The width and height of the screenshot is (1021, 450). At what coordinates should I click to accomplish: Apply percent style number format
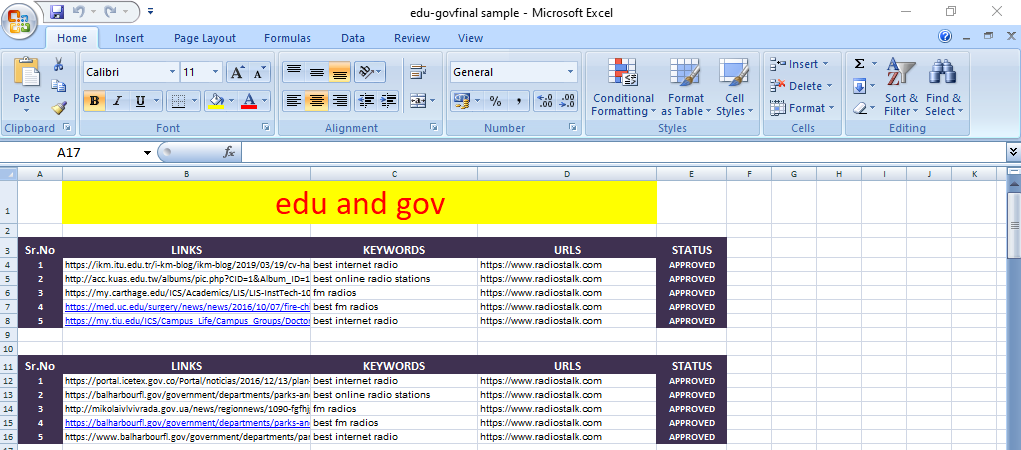[496, 101]
